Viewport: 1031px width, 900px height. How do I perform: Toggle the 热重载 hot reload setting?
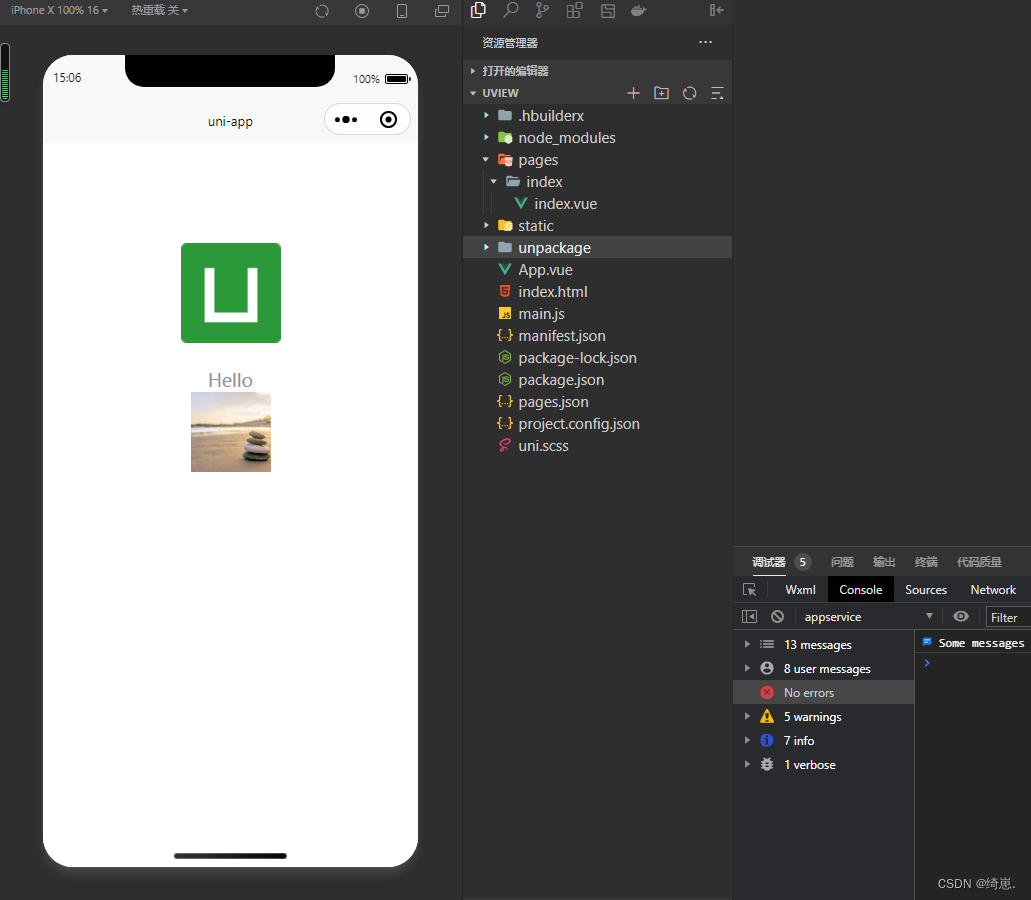click(160, 11)
